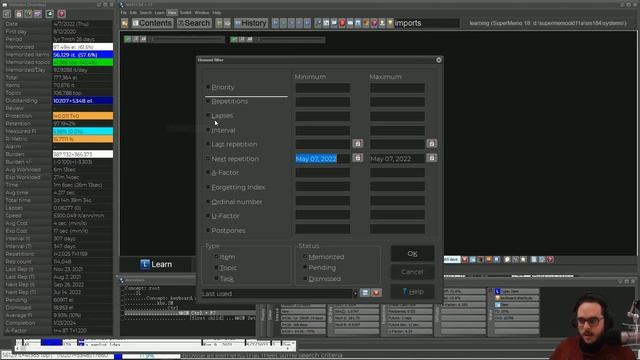Check the Forgetting index option
Image resolution: width=640 pixels, height=360 pixels.
[x=208, y=187]
